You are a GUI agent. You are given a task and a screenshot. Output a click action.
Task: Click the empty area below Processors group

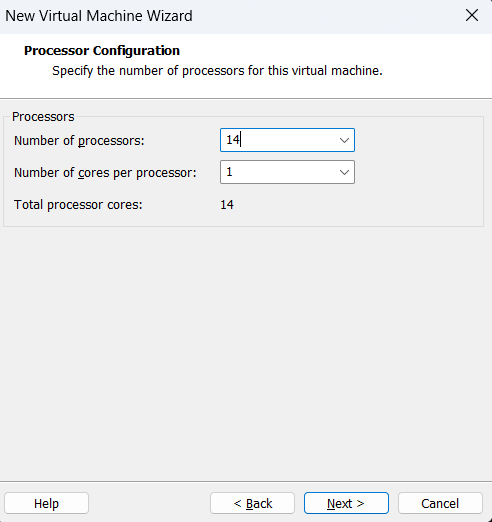tap(246, 353)
